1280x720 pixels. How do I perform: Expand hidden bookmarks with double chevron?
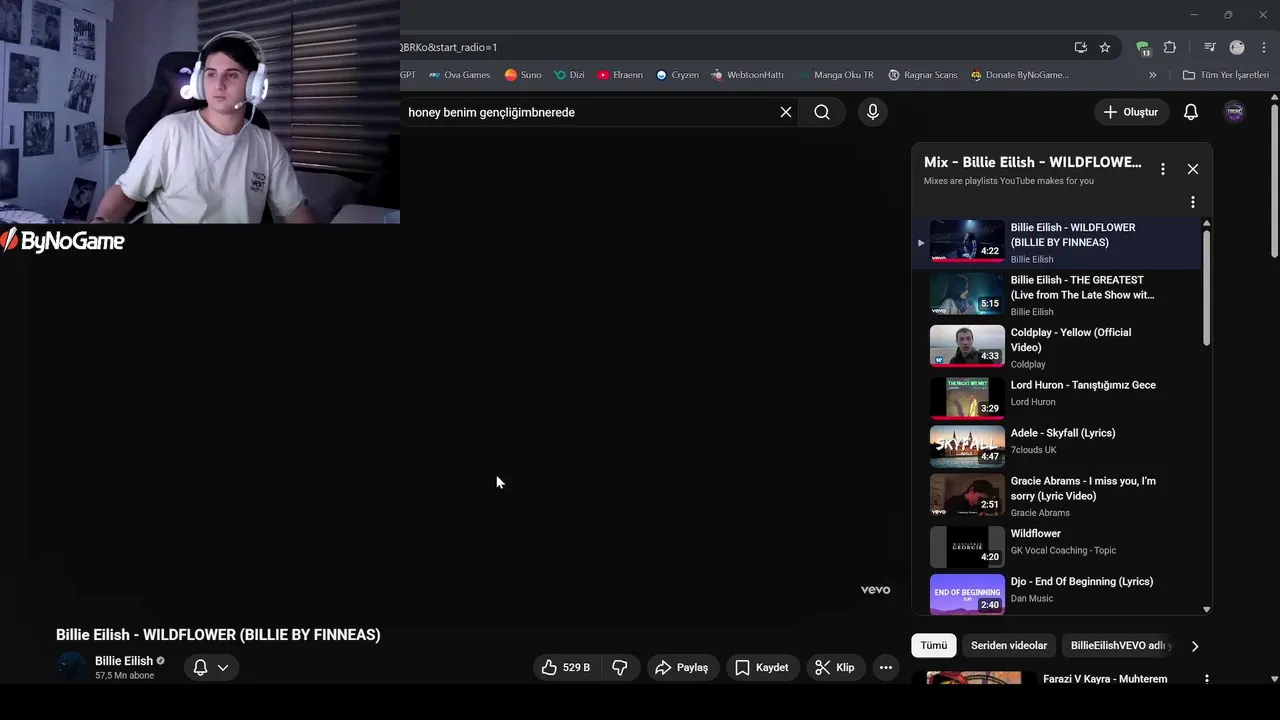coord(1152,75)
